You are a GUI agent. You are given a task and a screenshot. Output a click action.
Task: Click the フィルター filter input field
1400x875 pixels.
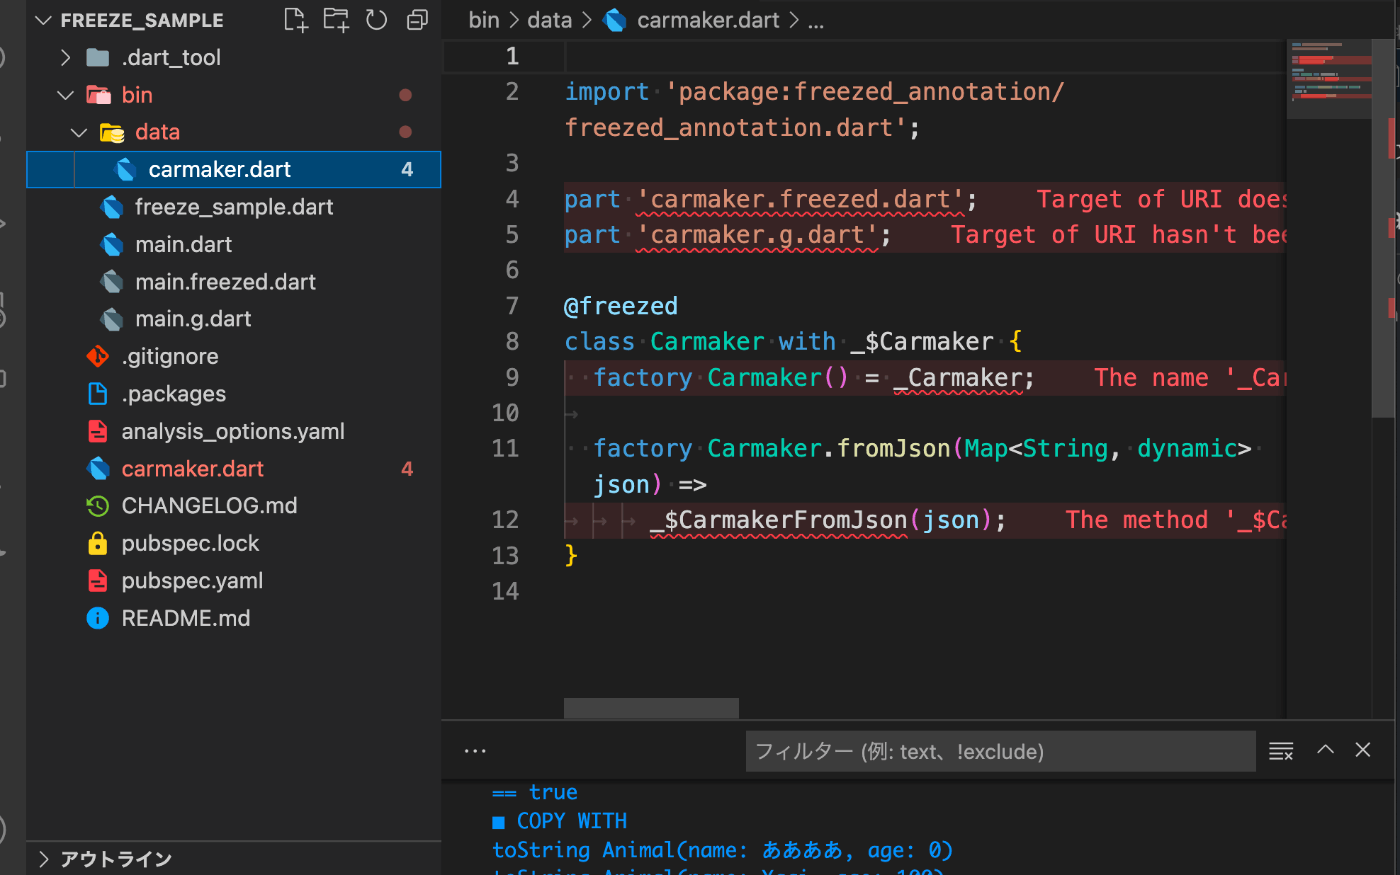click(1001, 751)
